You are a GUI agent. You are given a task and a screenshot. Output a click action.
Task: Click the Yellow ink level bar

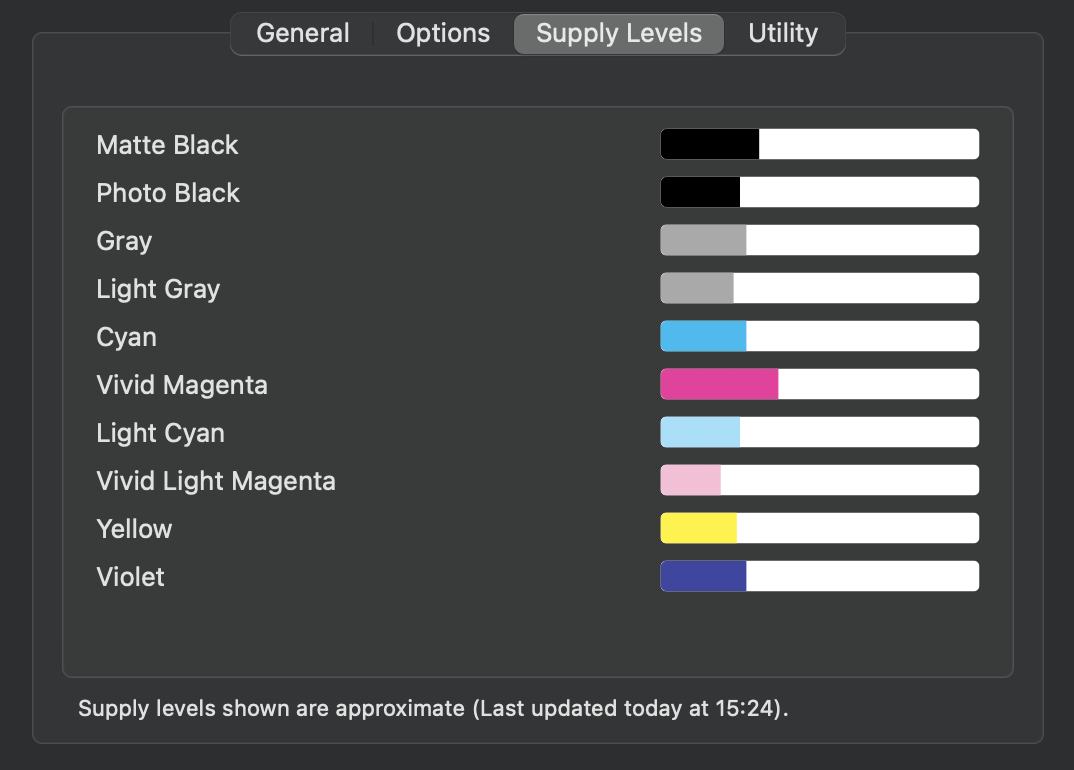(819, 528)
